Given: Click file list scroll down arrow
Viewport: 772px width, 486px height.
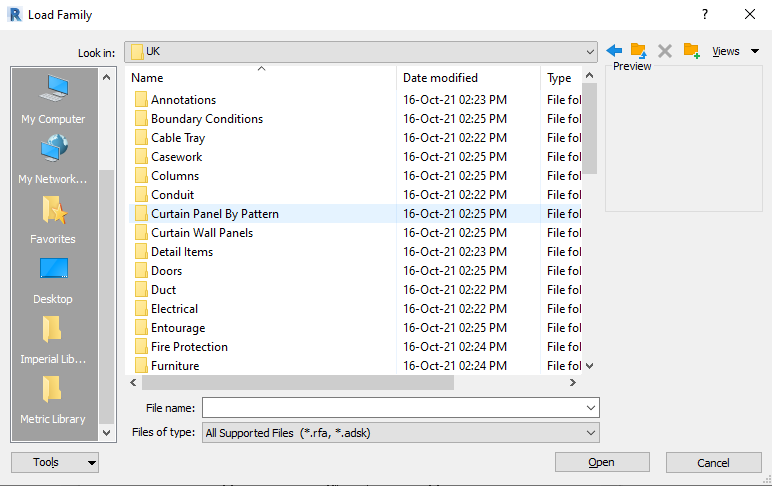Looking at the screenshot, I should click(x=589, y=366).
